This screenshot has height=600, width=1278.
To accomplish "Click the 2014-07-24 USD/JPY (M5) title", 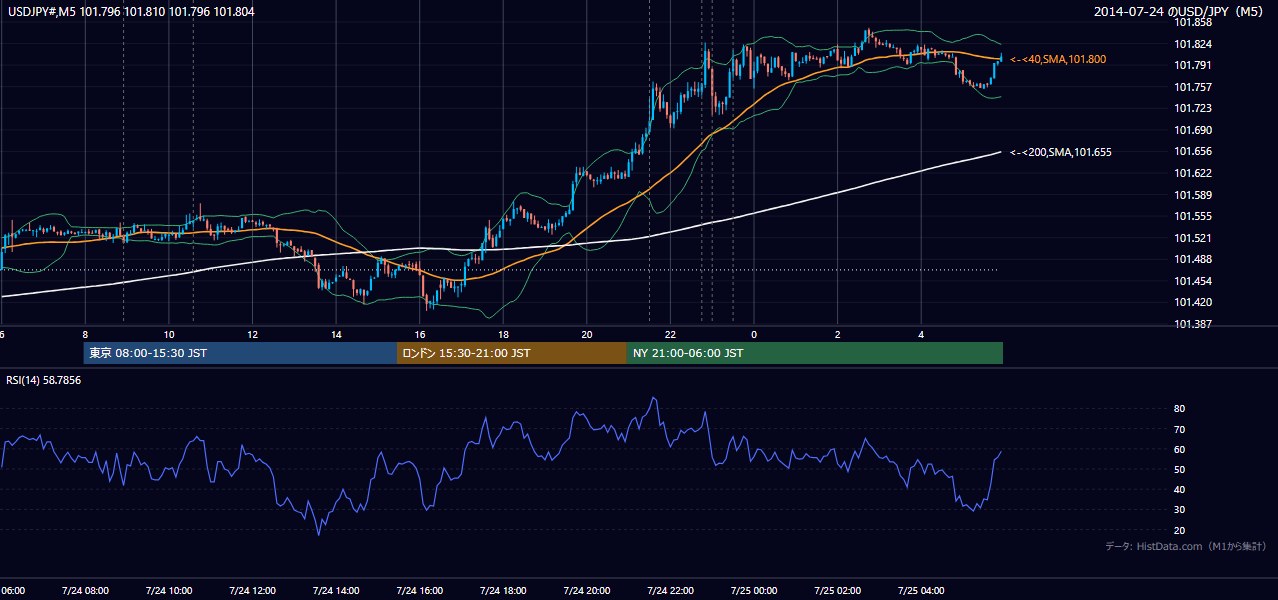I will tap(1180, 12).
